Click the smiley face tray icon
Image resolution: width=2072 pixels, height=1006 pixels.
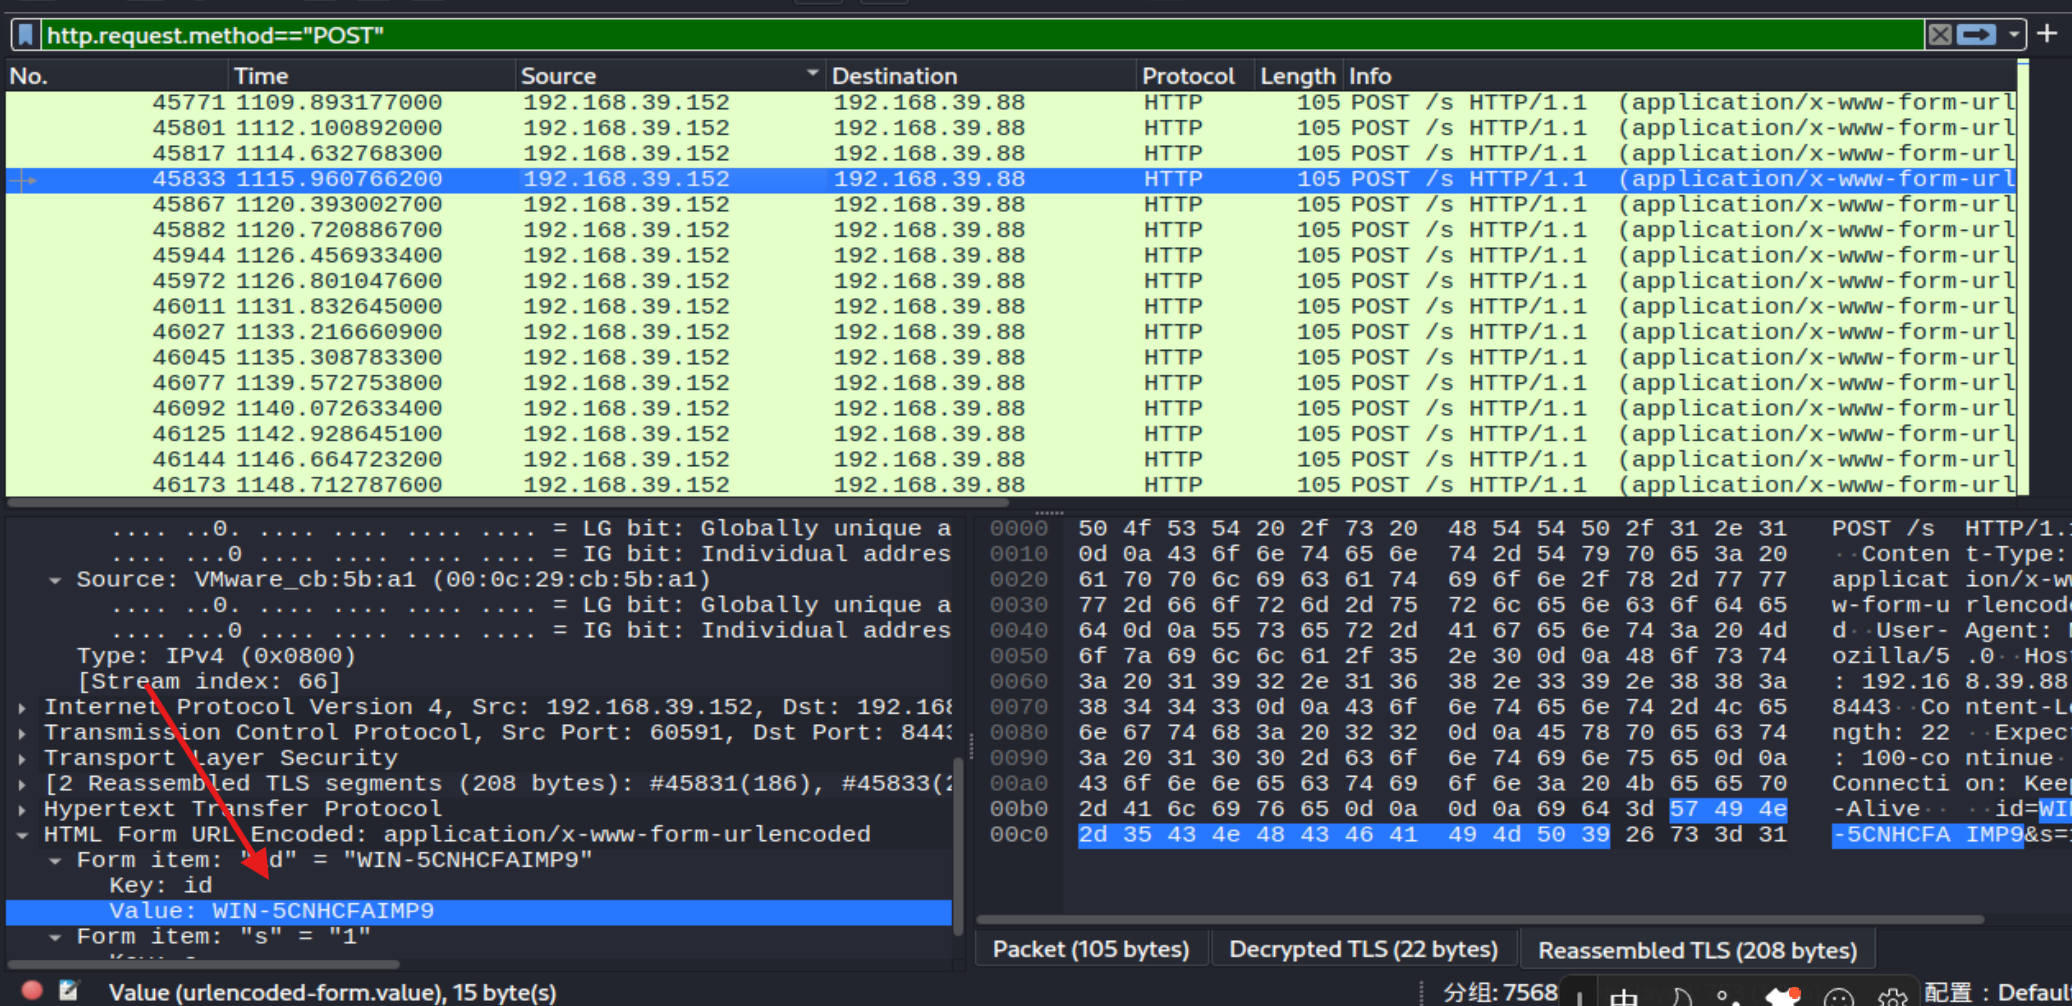pyautogui.click(x=1838, y=996)
